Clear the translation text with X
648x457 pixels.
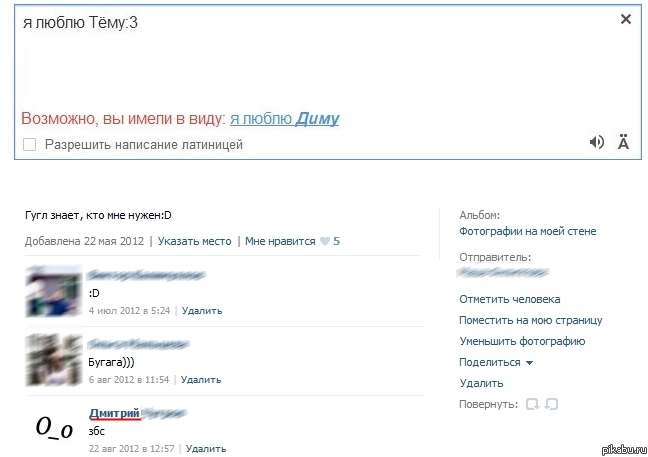point(626,19)
